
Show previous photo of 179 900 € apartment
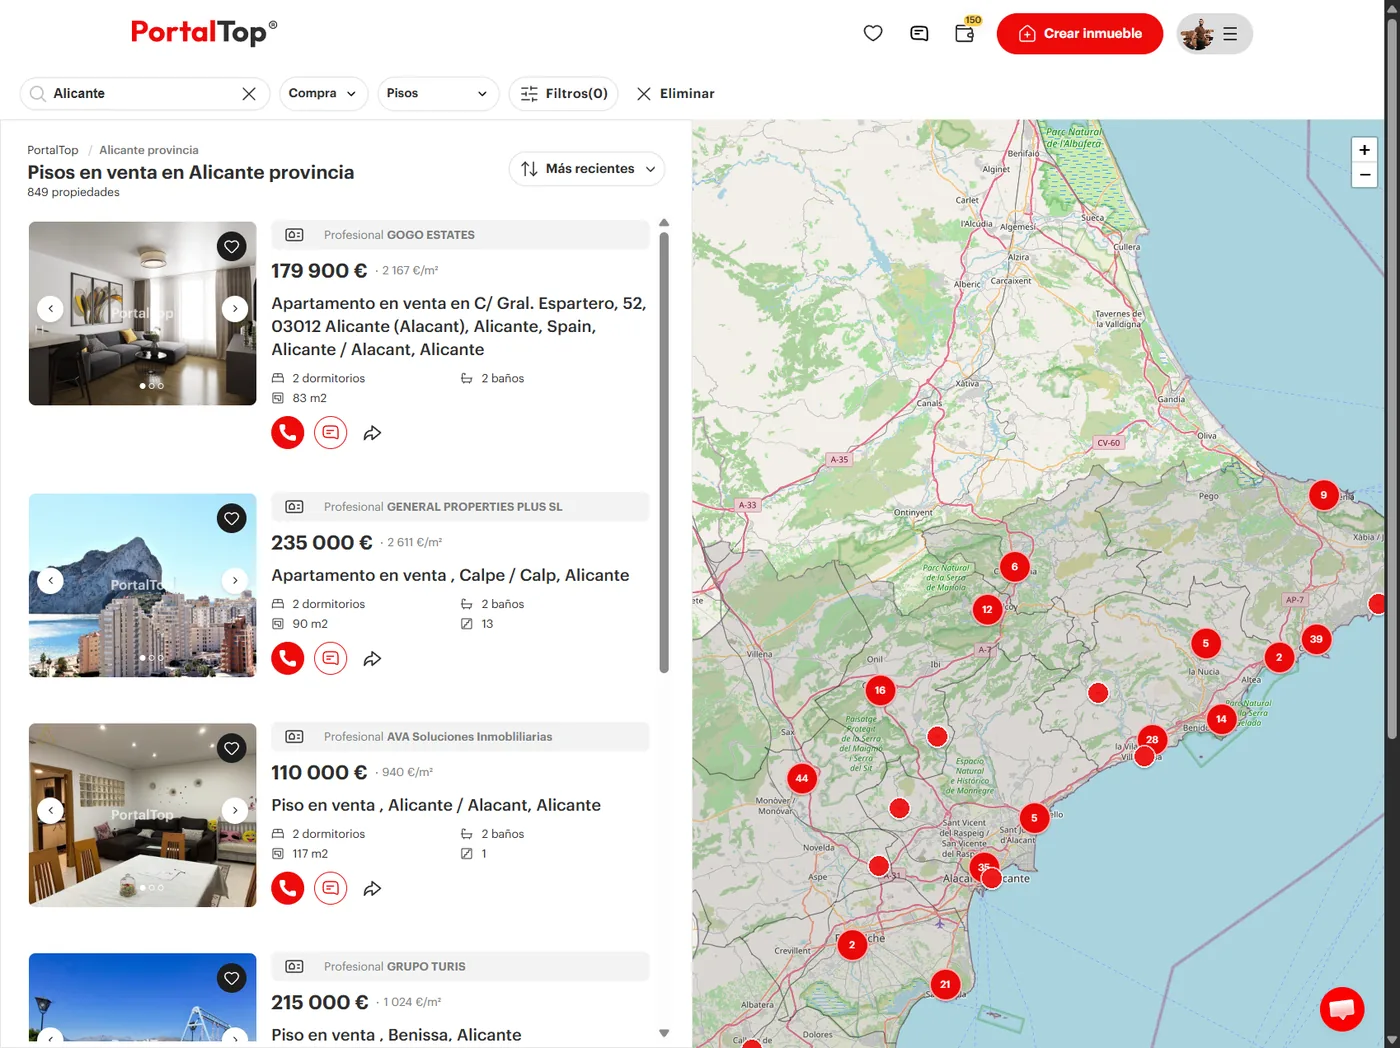[51, 309]
